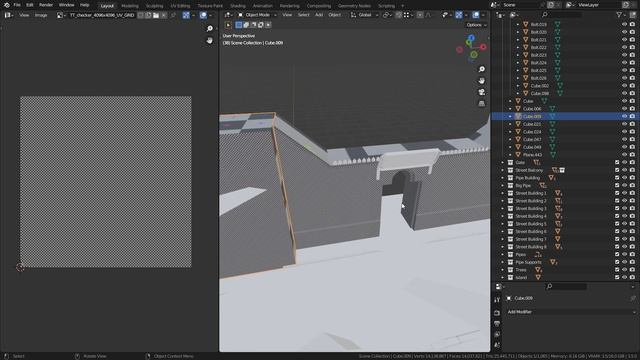
Task: Hide Bolt.022 with its eye icon
Action: [x=624, y=47]
